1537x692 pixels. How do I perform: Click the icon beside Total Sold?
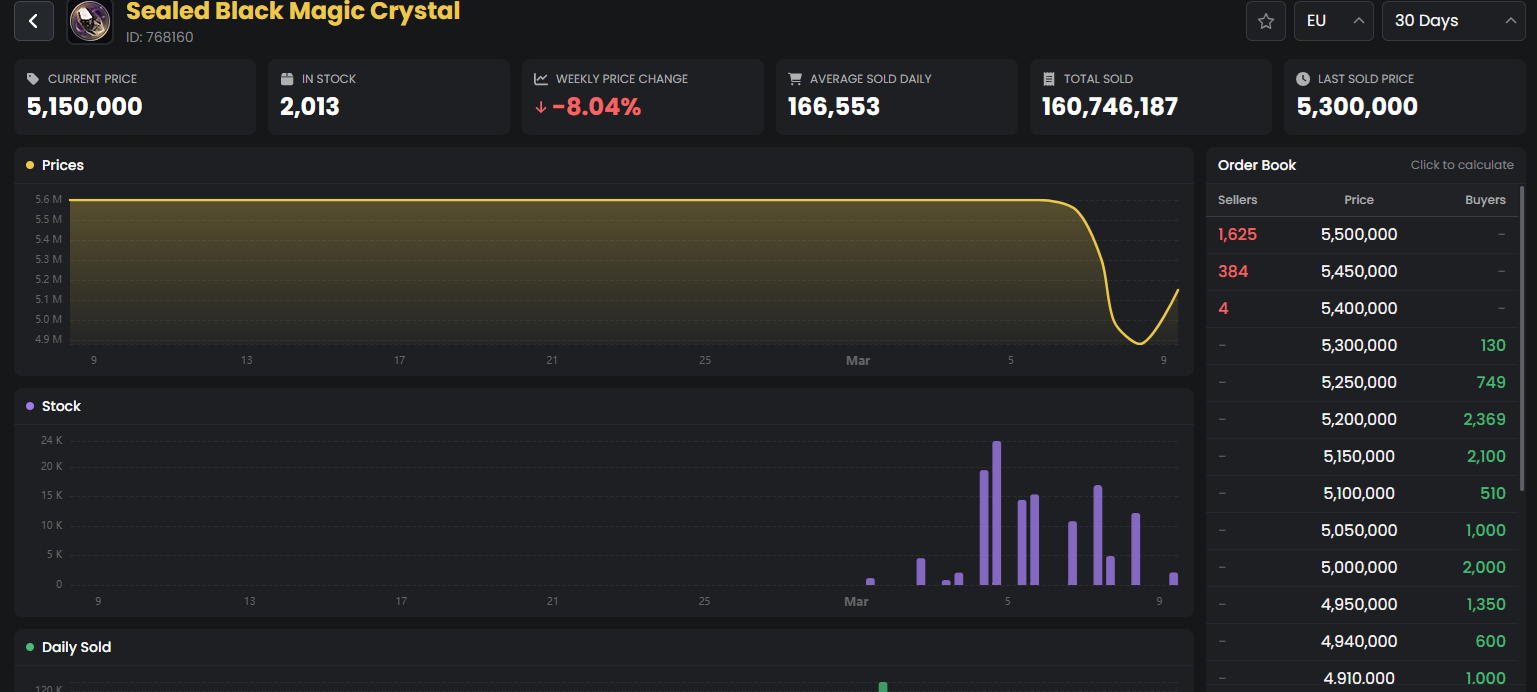[1048, 79]
